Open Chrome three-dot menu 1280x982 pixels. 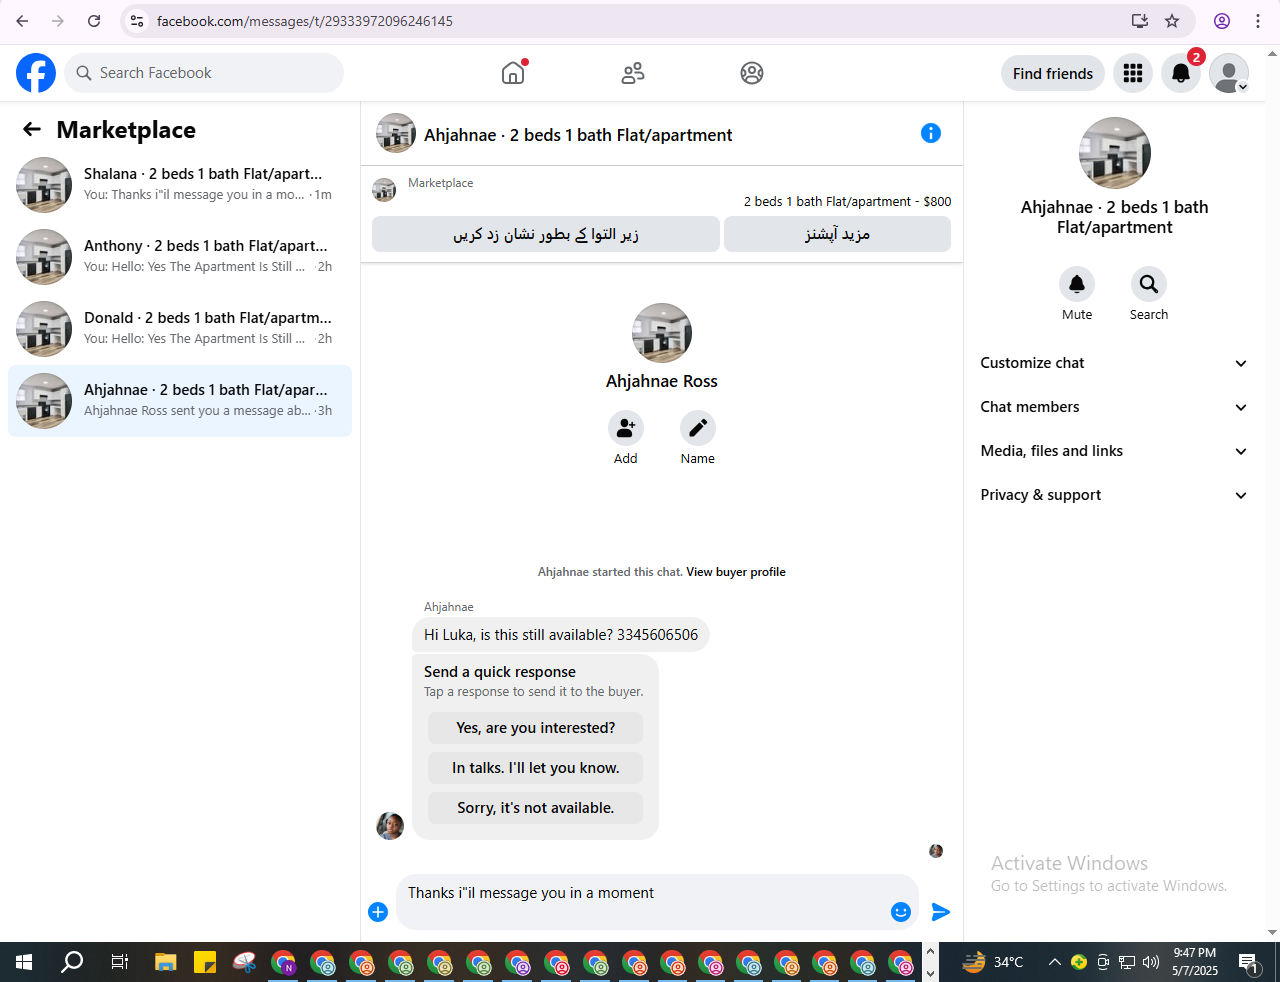click(1258, 21)
